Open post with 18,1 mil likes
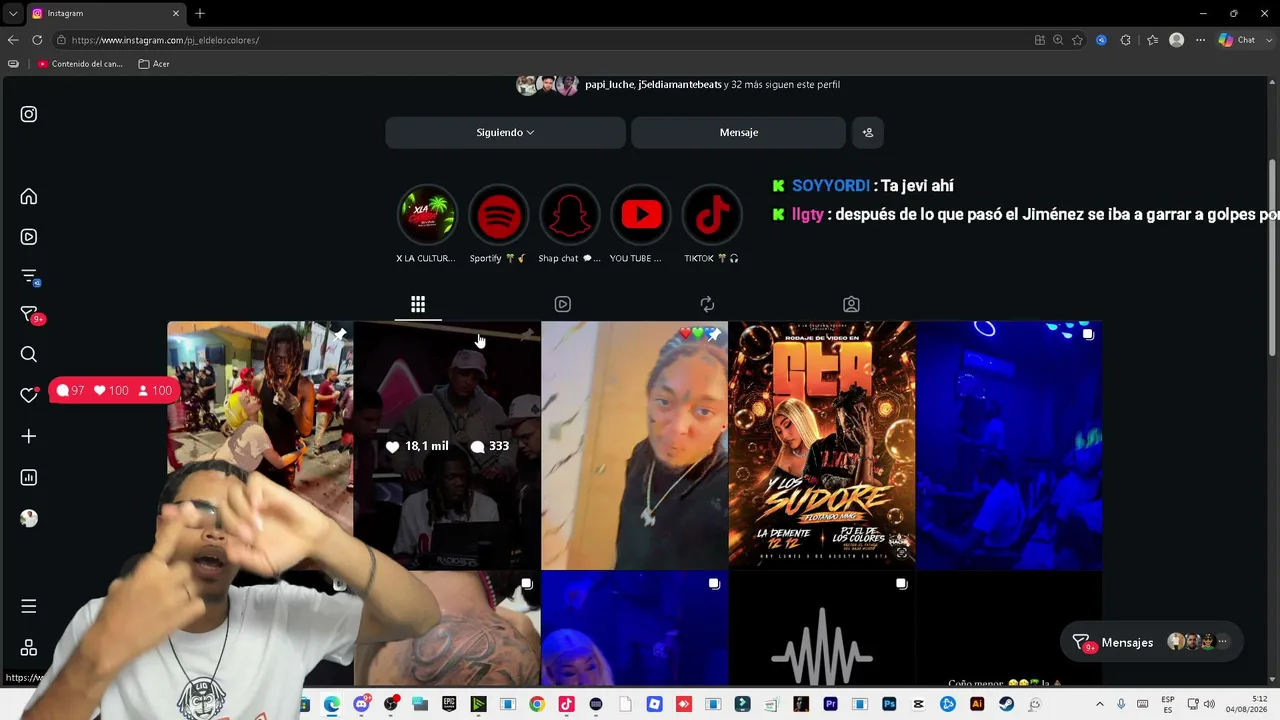Image resolution: width=1280 pixels, height=720 pixels. click(447, 445)
